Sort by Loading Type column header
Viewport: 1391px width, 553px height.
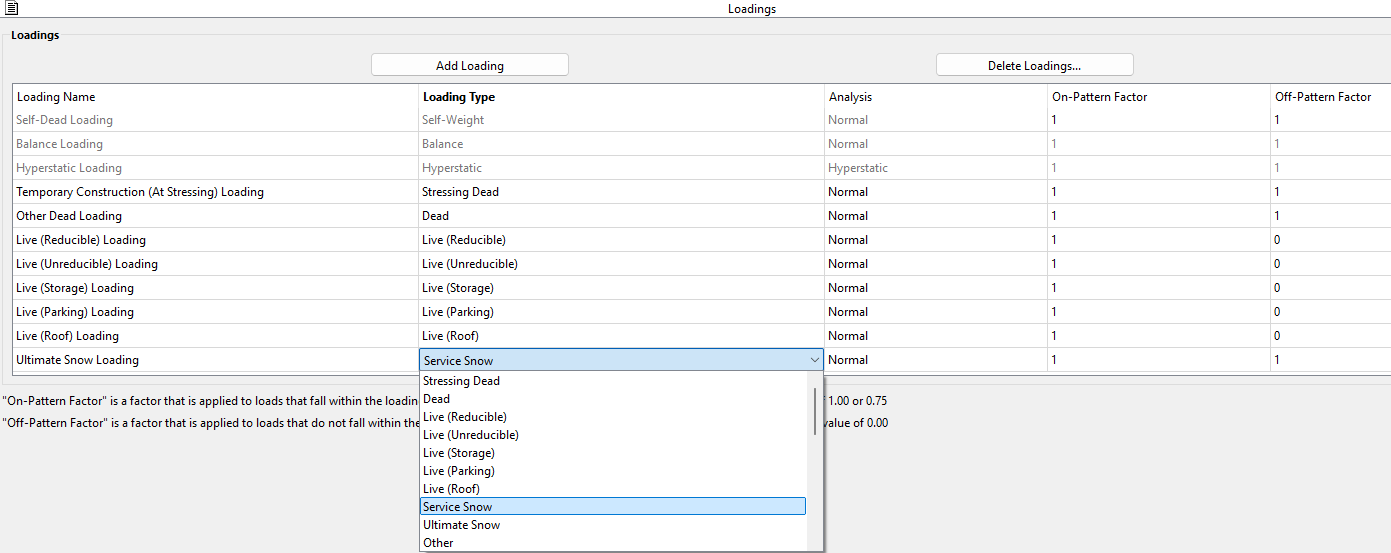pos(459,97)
